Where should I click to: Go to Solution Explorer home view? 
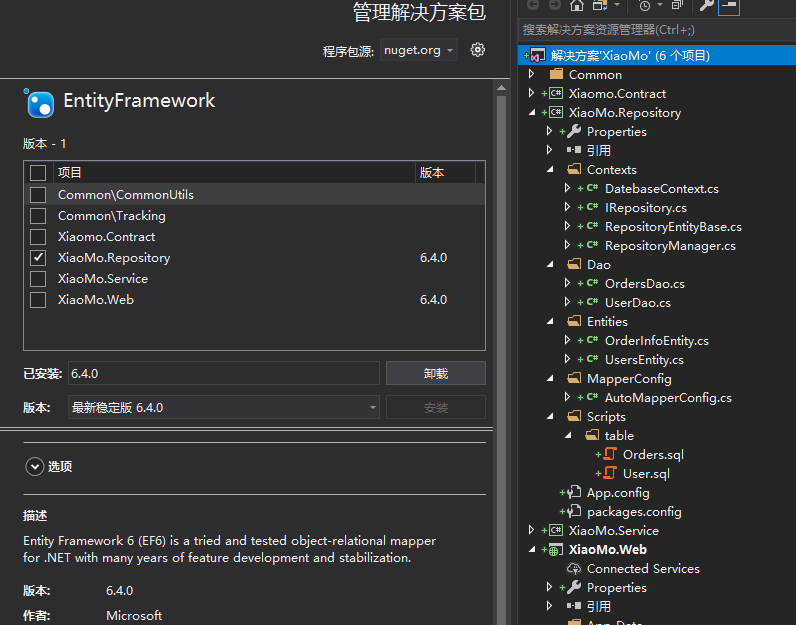[x=576, y=5]
